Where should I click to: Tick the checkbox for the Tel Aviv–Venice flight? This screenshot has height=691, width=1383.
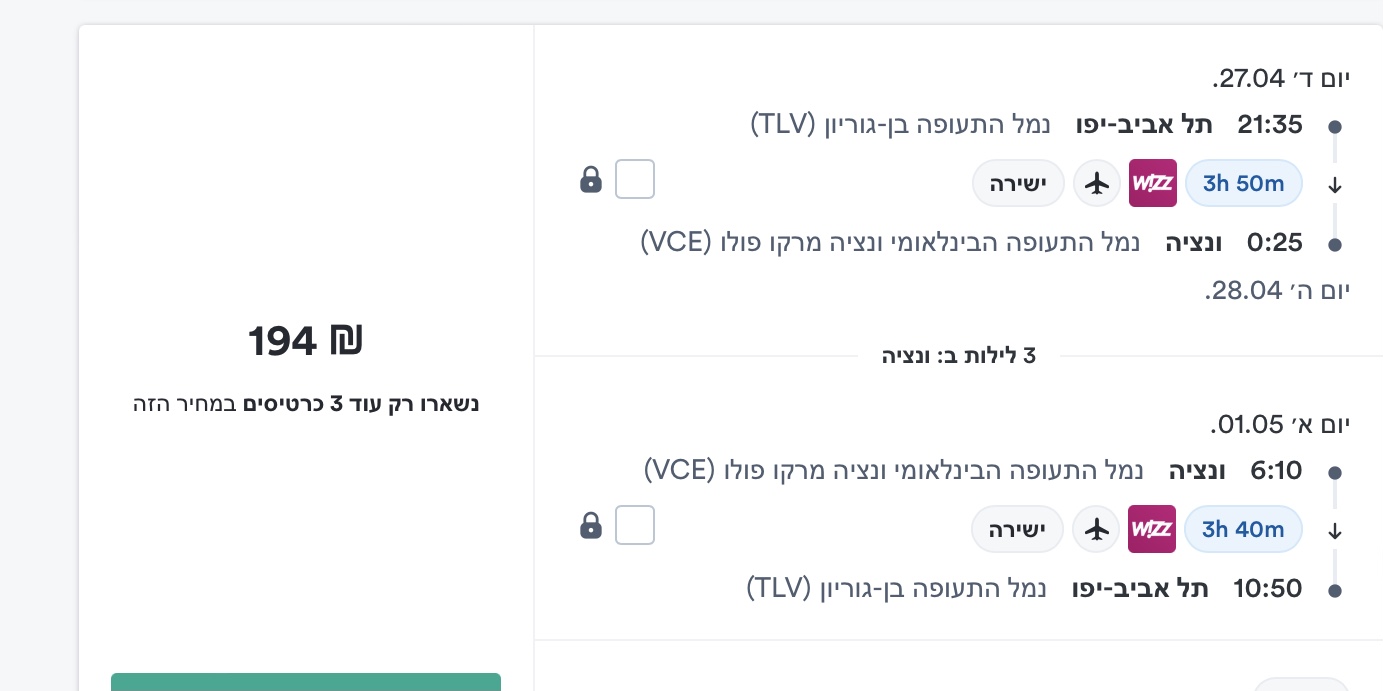point(634,180)
